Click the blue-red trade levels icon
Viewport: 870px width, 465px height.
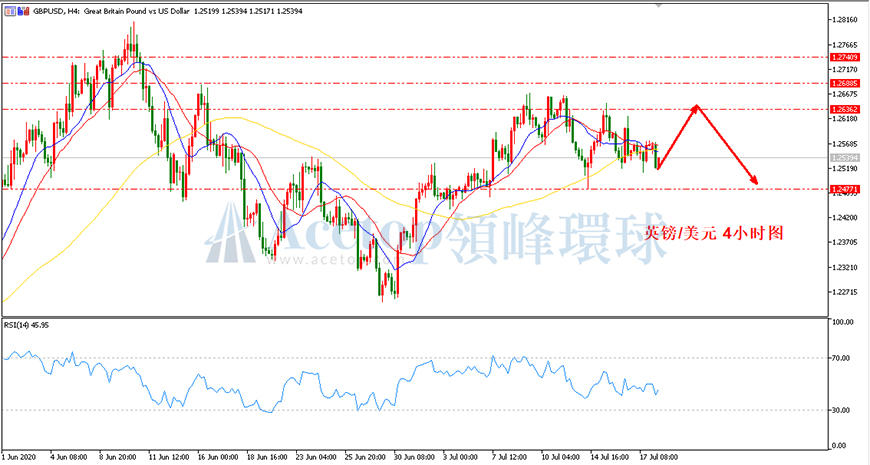[23, 11]
